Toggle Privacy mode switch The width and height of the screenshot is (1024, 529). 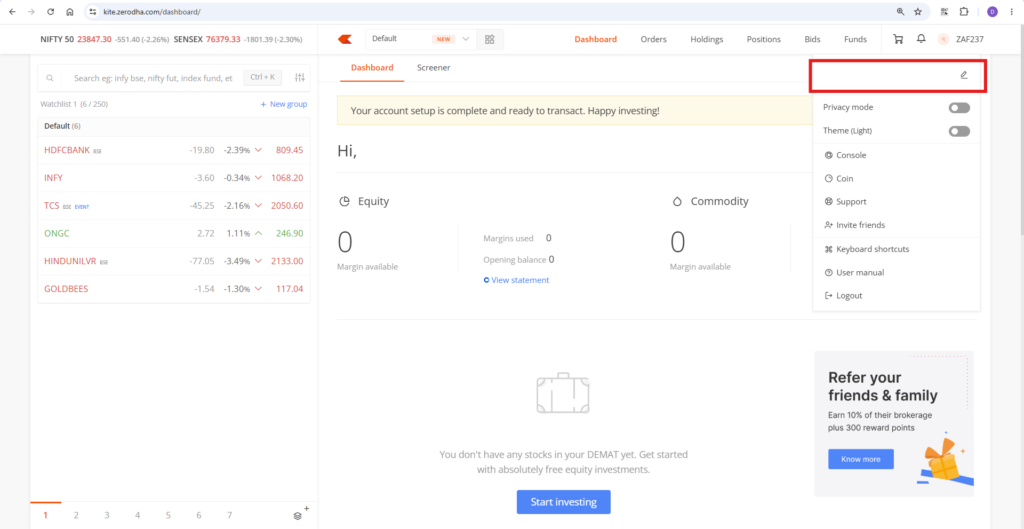(x=959, y=108)
